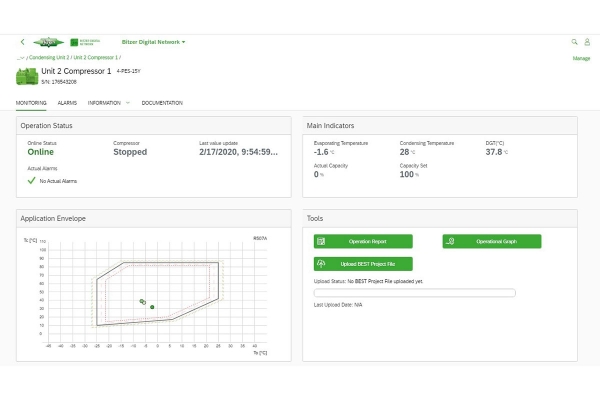
Task: Click the Actual Capacity value 0
Action: [316, 175]
